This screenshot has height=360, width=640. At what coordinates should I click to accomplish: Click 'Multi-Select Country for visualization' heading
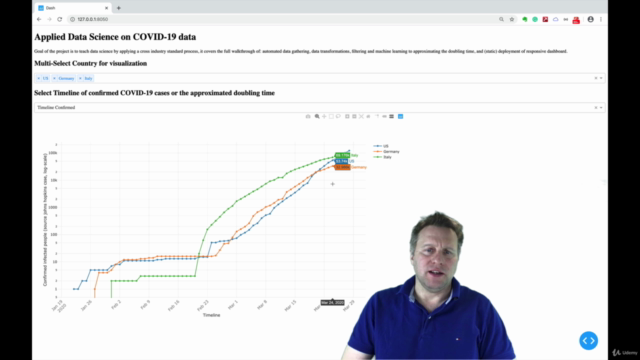91,63
